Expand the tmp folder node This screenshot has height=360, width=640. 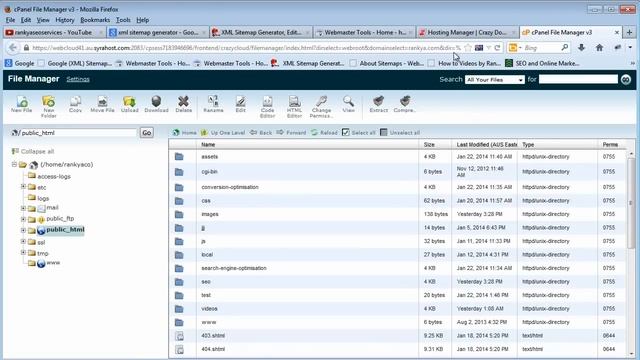(x=23, y=252)
